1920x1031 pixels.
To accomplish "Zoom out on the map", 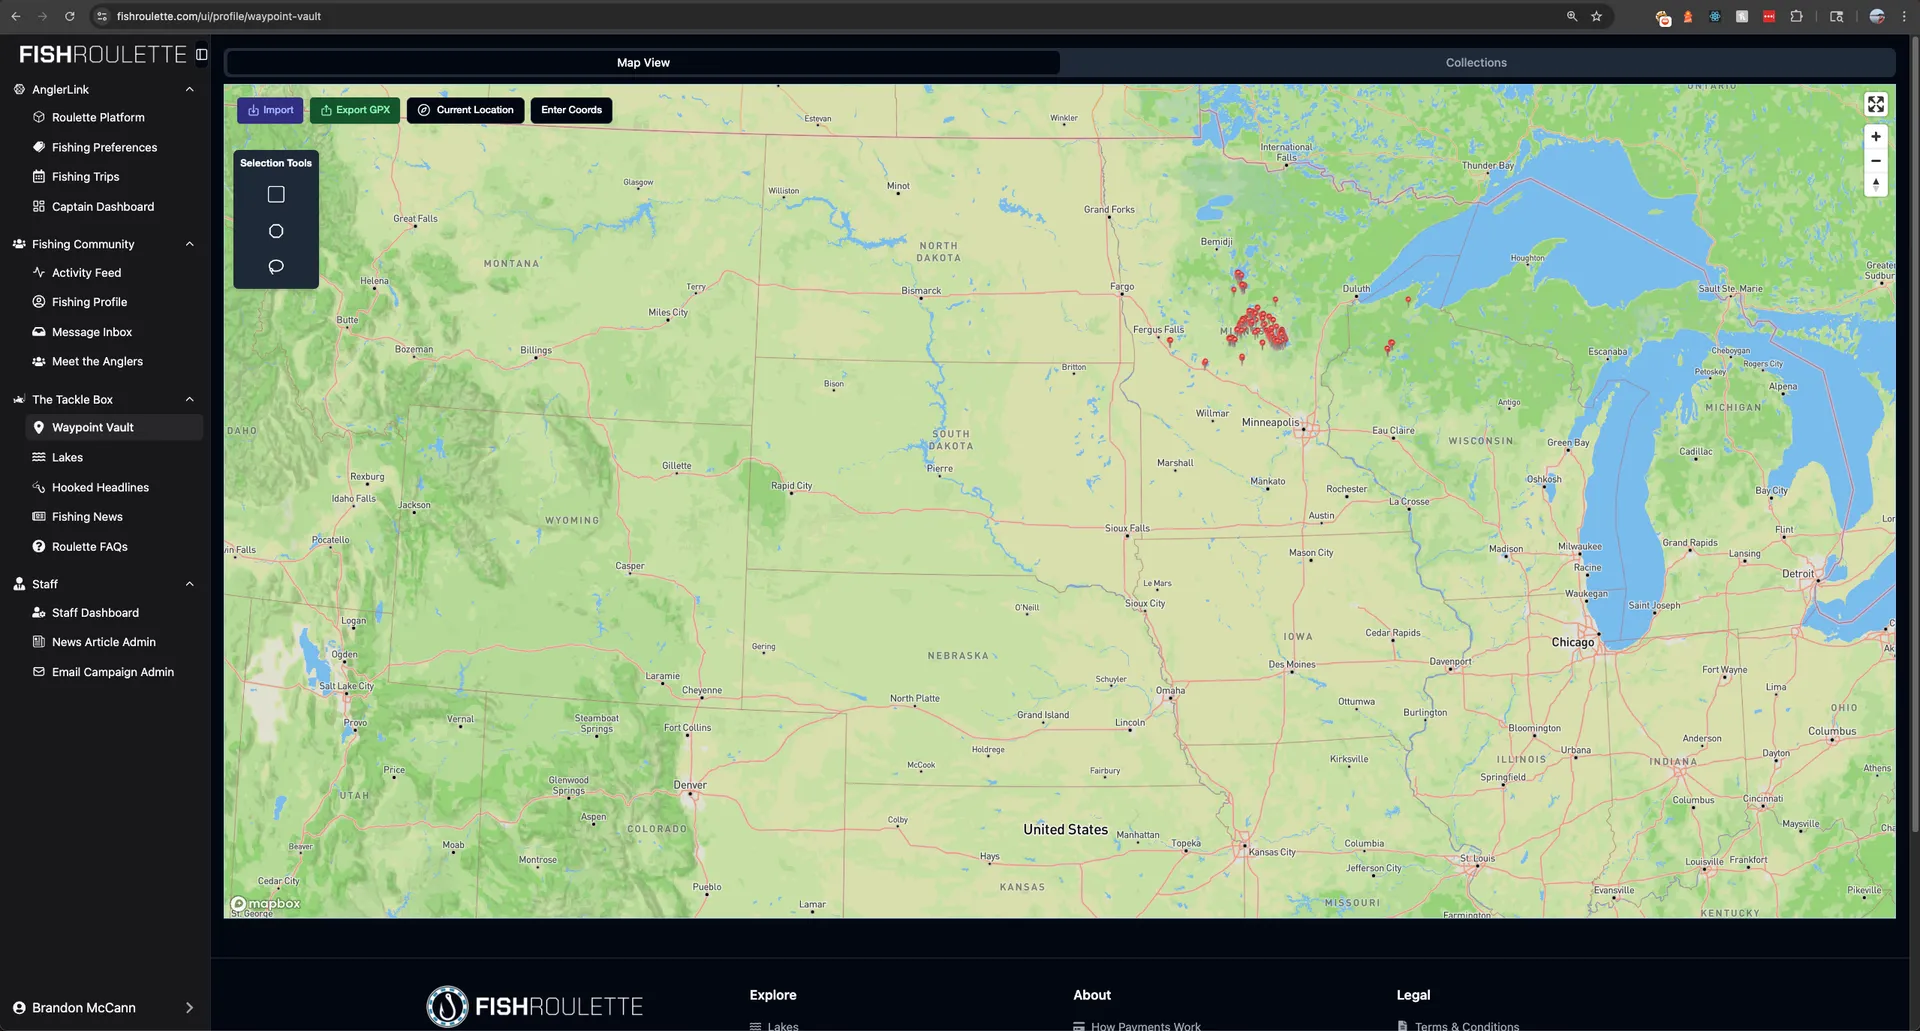I will 1876,161.
